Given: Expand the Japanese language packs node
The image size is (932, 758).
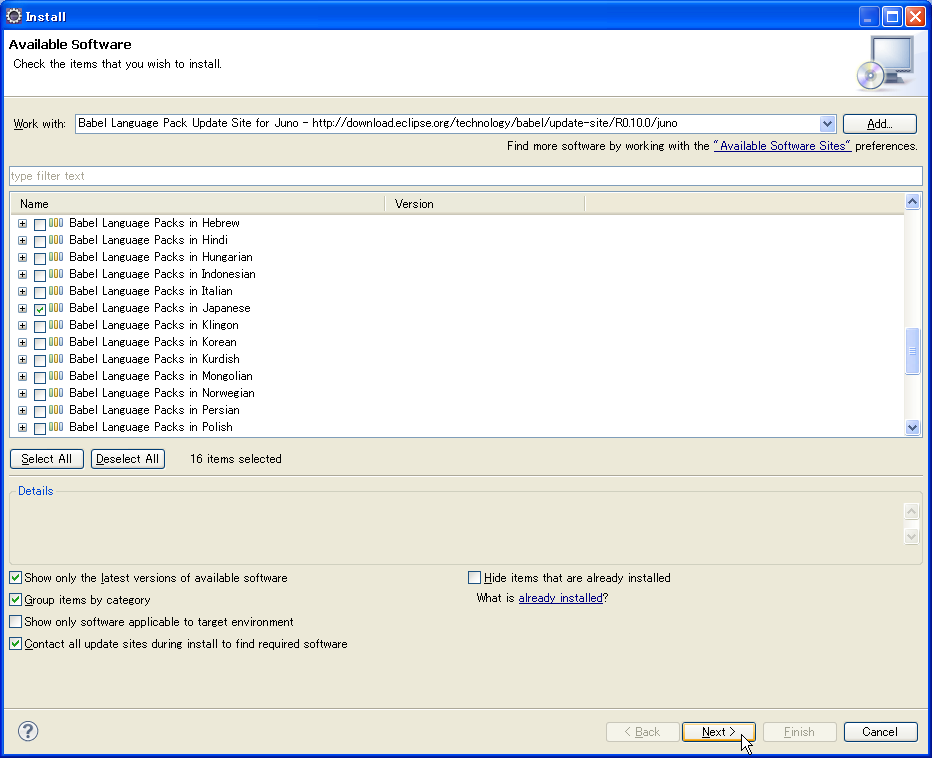Looking at the screenshot, I should click(x=23, y=309).
